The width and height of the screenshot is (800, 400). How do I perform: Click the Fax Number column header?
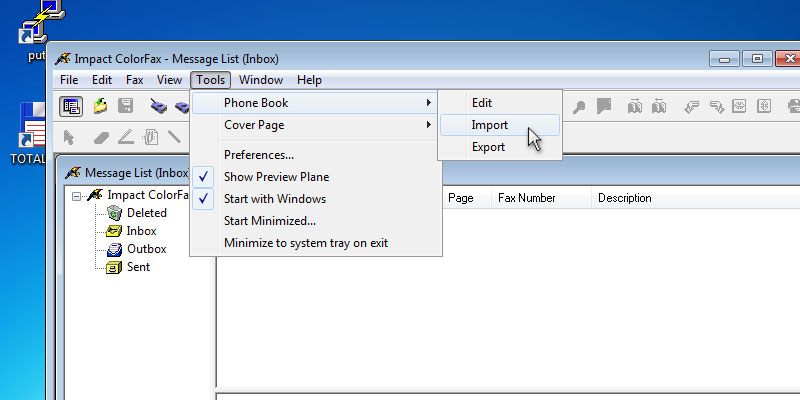click(x=526, y=198)
